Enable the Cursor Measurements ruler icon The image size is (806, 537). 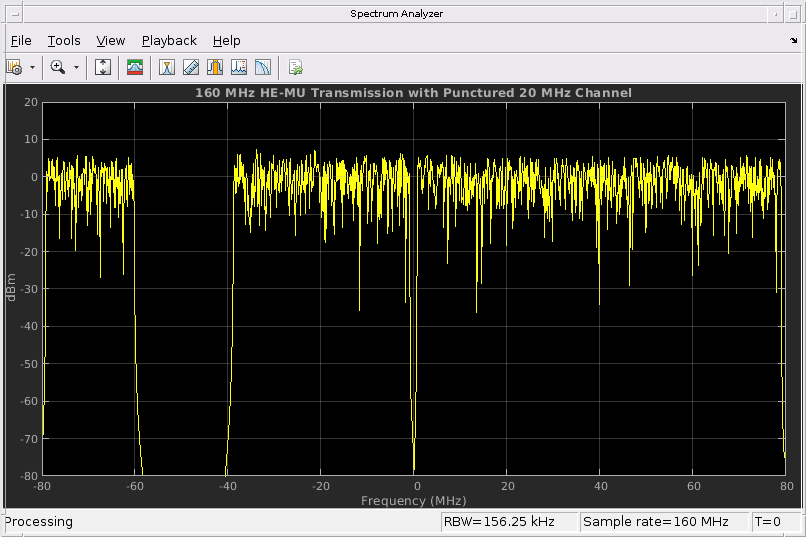pyautogui.click(x=191, y=67)
